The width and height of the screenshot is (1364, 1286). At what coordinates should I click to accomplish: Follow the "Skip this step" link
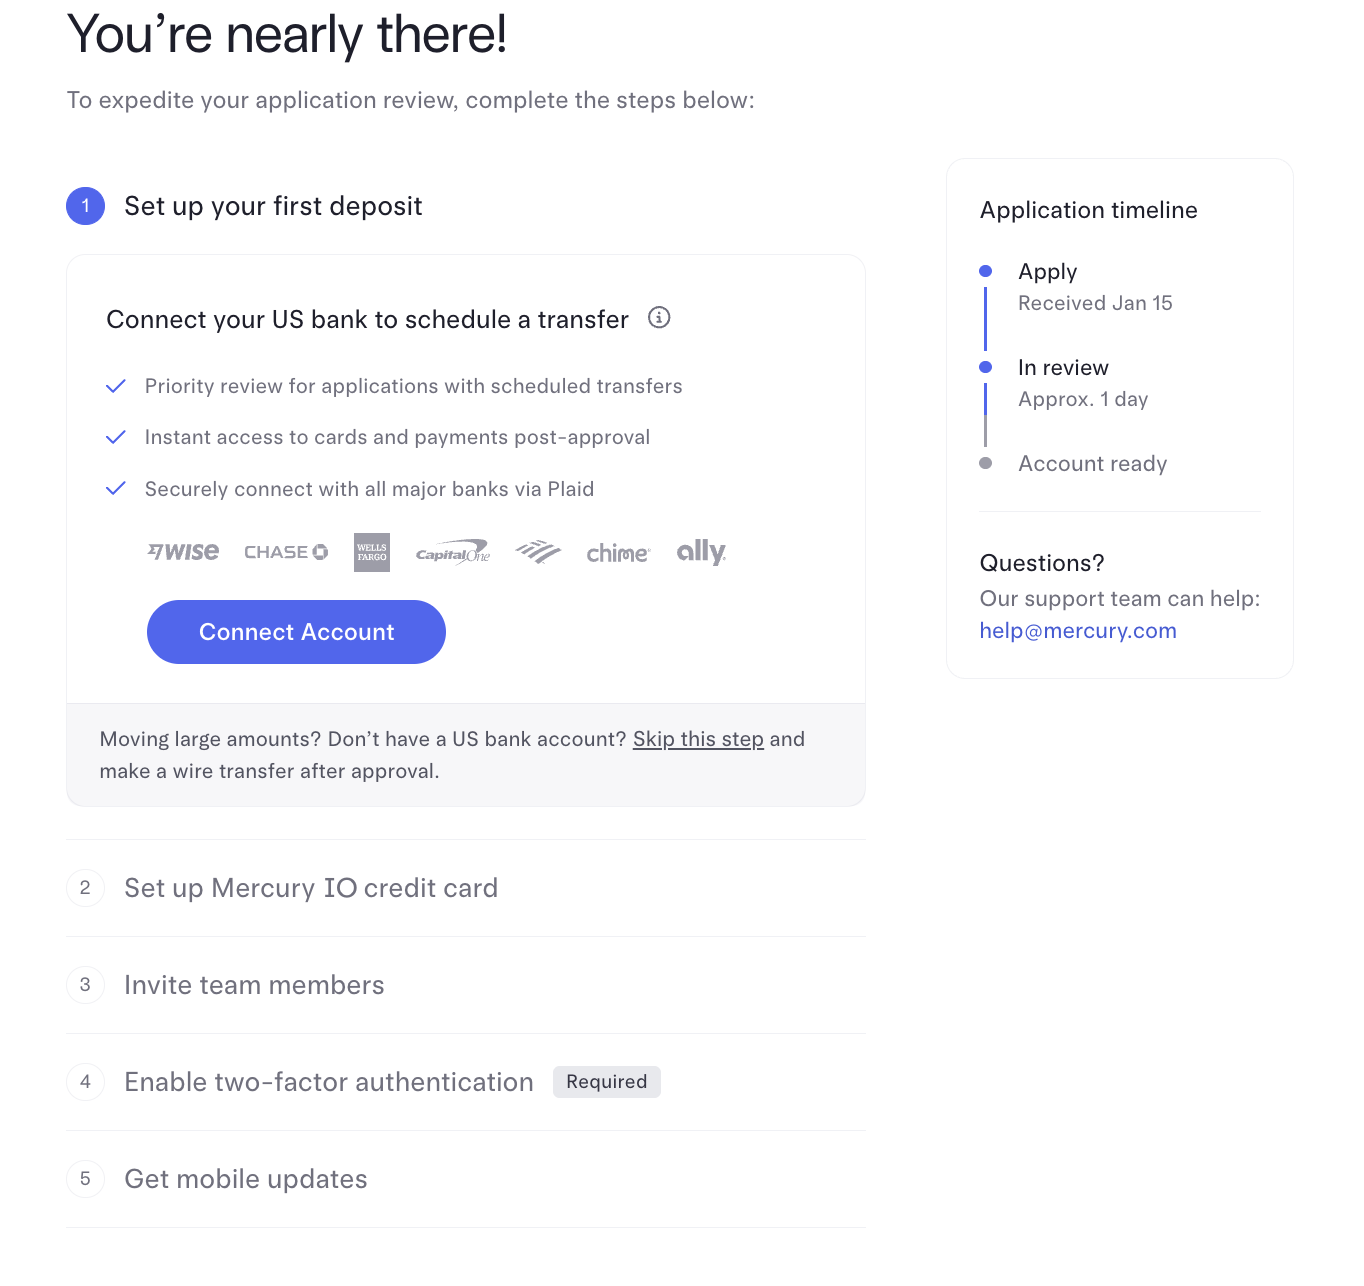[698, 739]
